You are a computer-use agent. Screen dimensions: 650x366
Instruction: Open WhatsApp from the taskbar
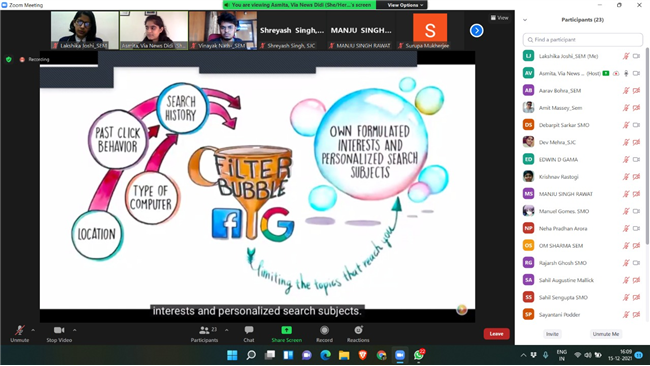(x=419, y=355)
